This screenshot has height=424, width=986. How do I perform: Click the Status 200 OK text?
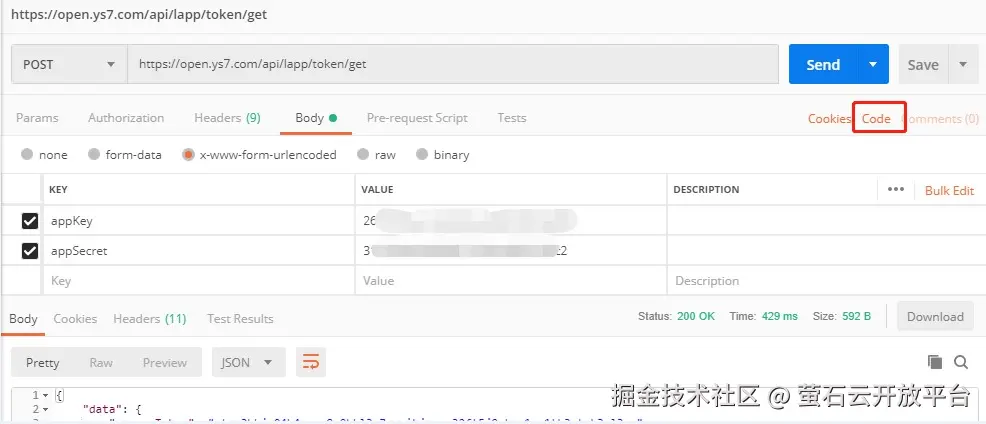pyautogui.click(x=676, y=316)
